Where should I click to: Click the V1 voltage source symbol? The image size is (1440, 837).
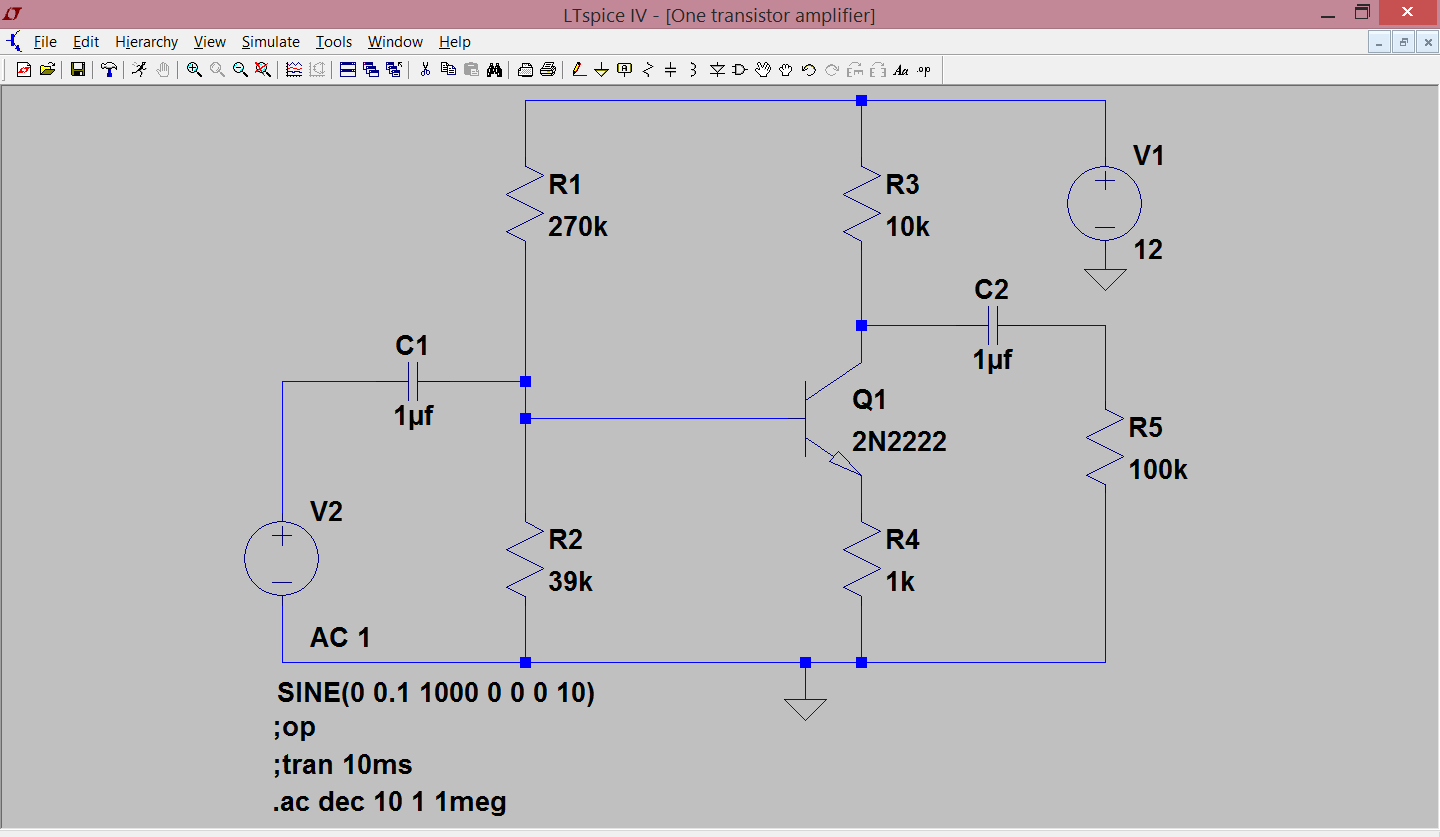(x=1105, y=204)
